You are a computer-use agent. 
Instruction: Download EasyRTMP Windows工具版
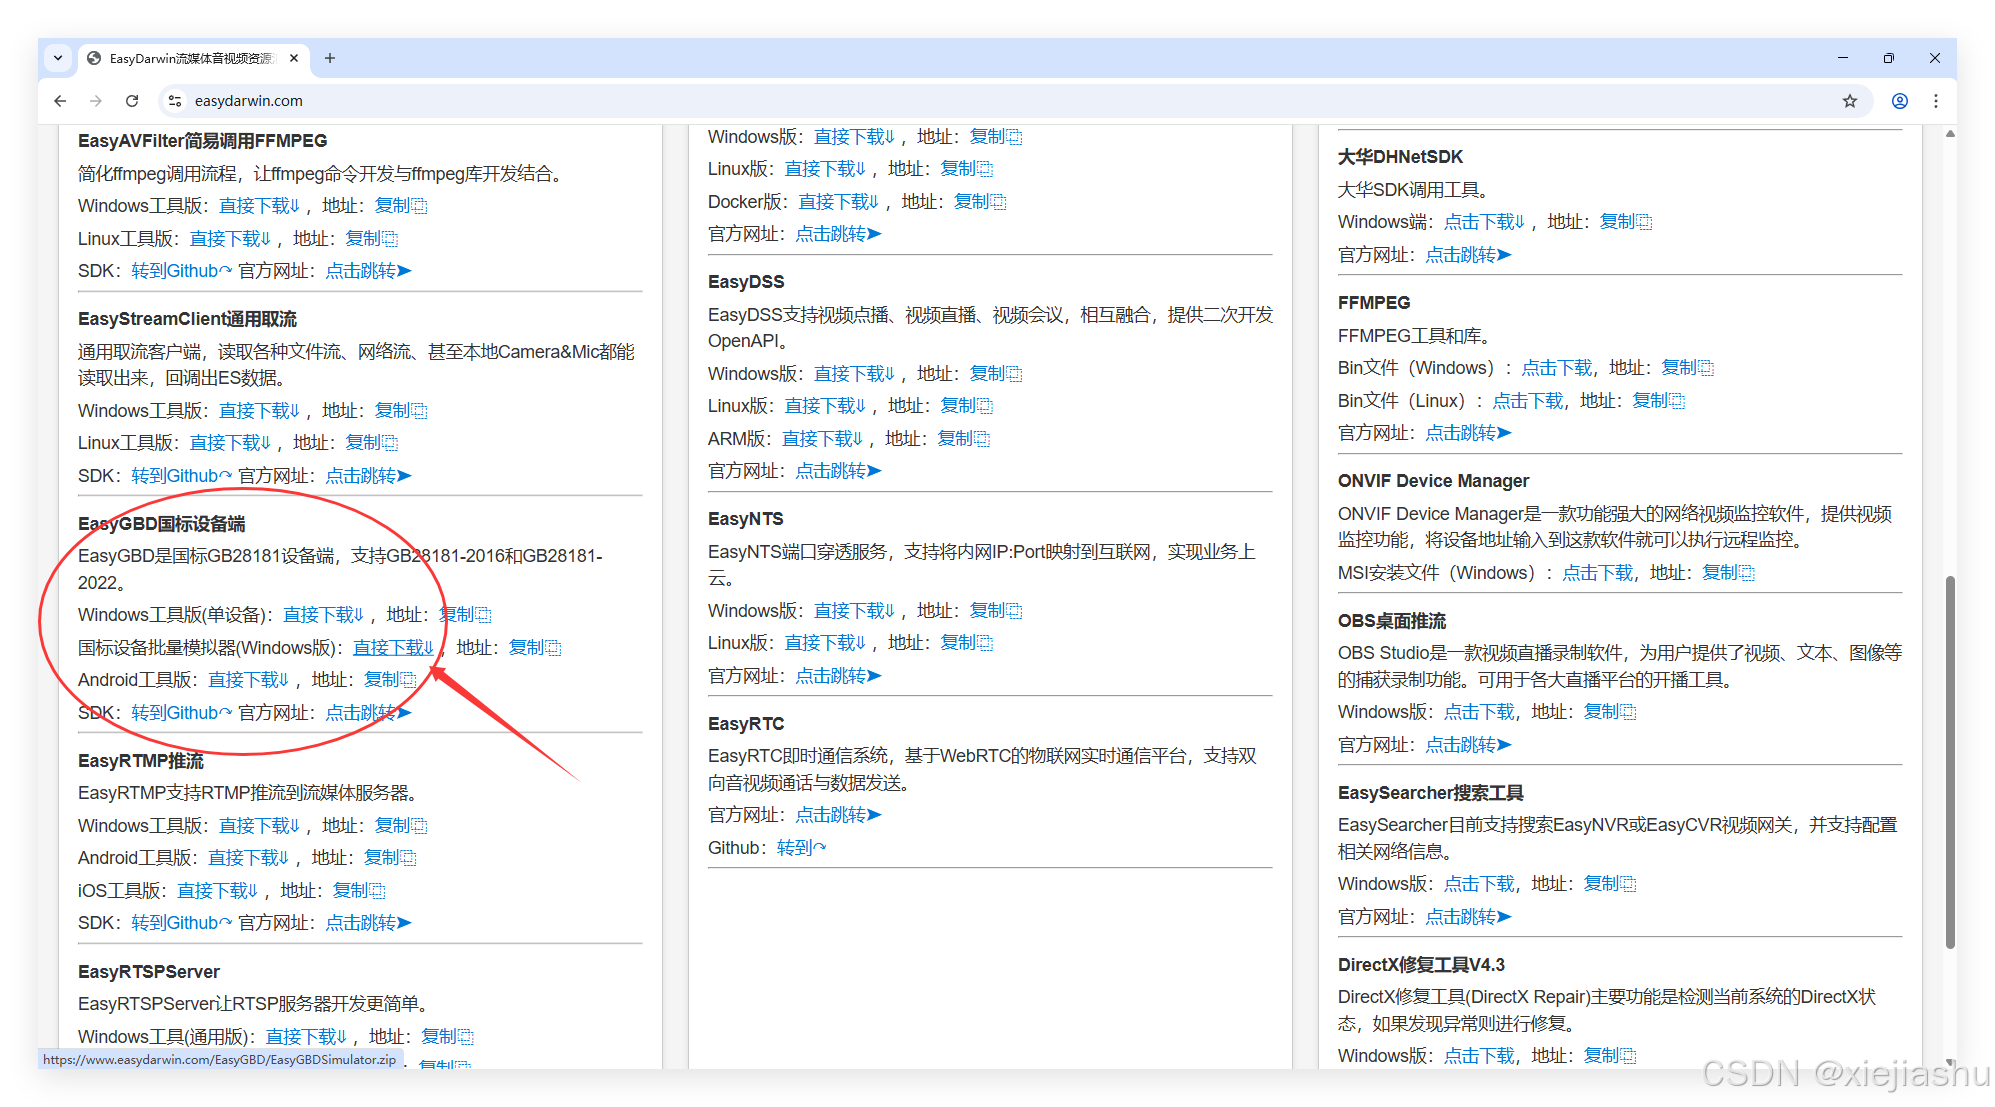point(259,826)
